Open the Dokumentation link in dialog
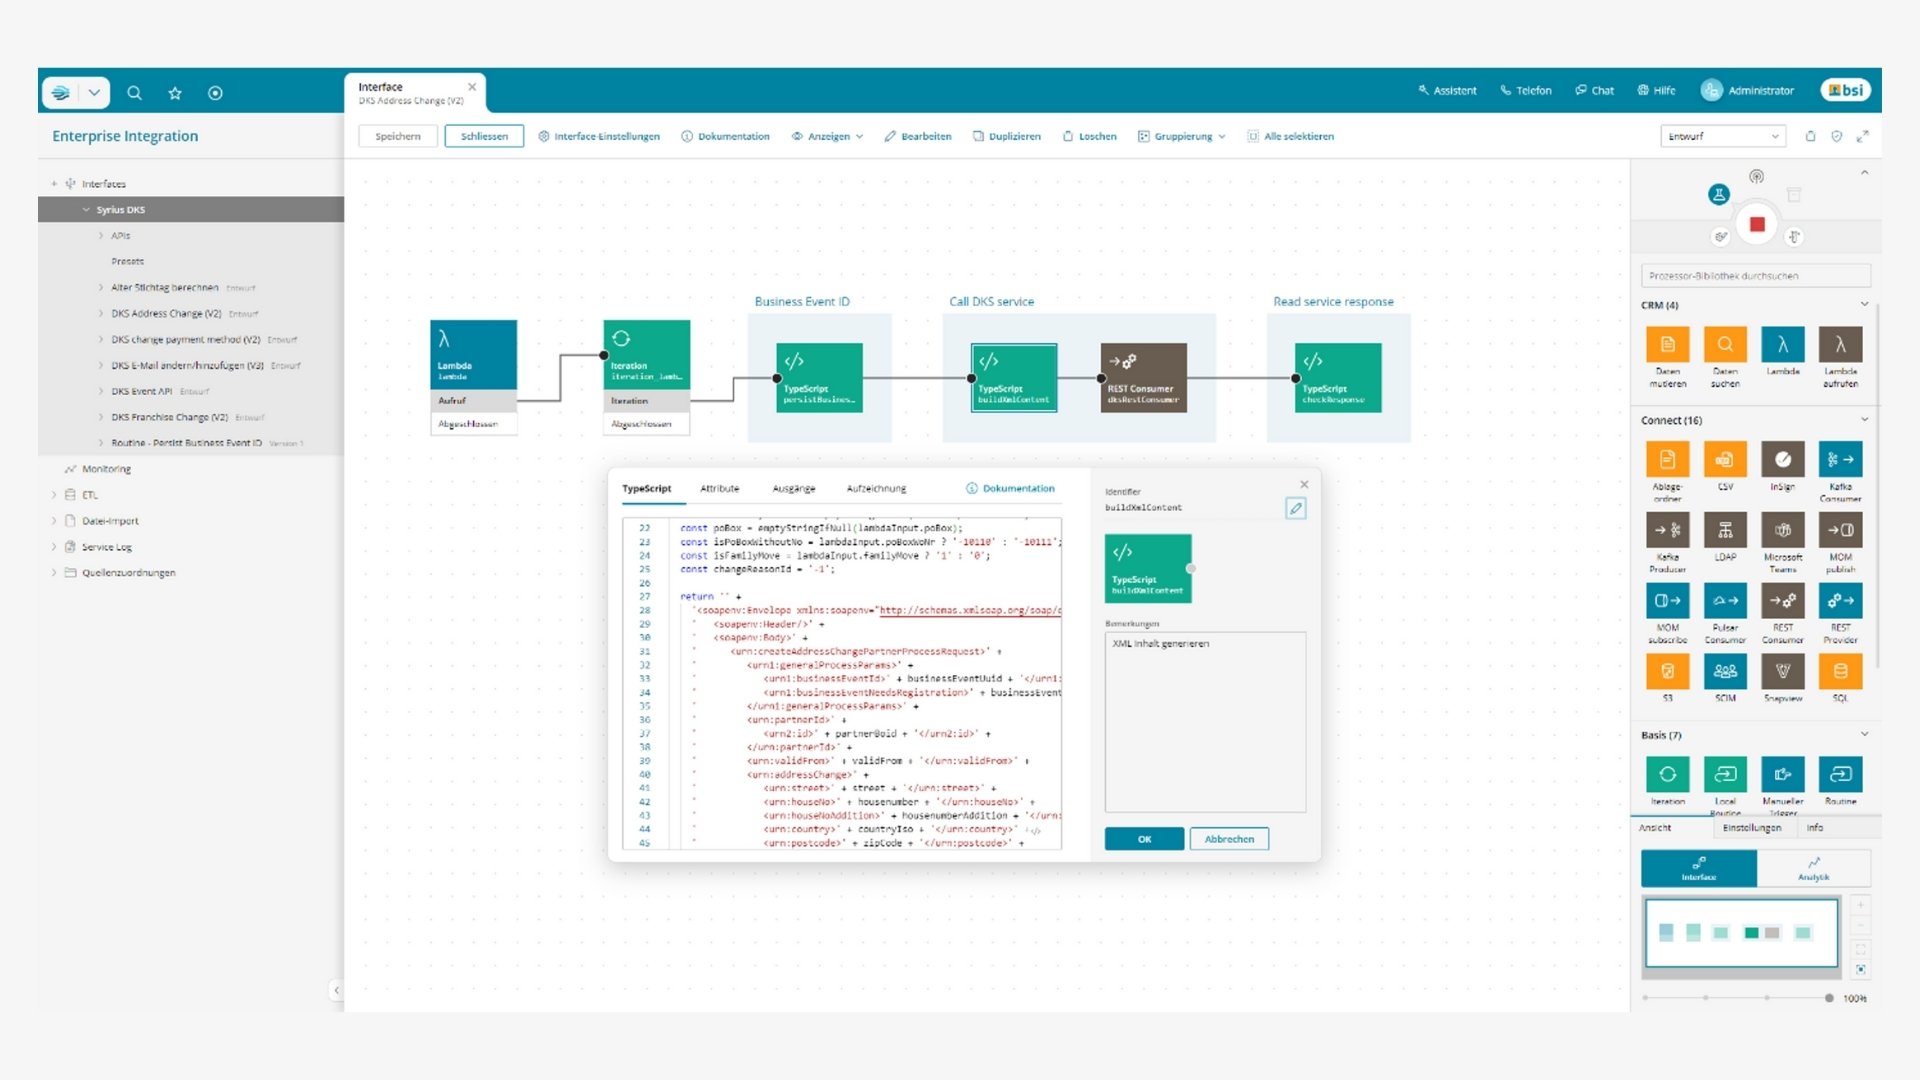 [1010, 488]
